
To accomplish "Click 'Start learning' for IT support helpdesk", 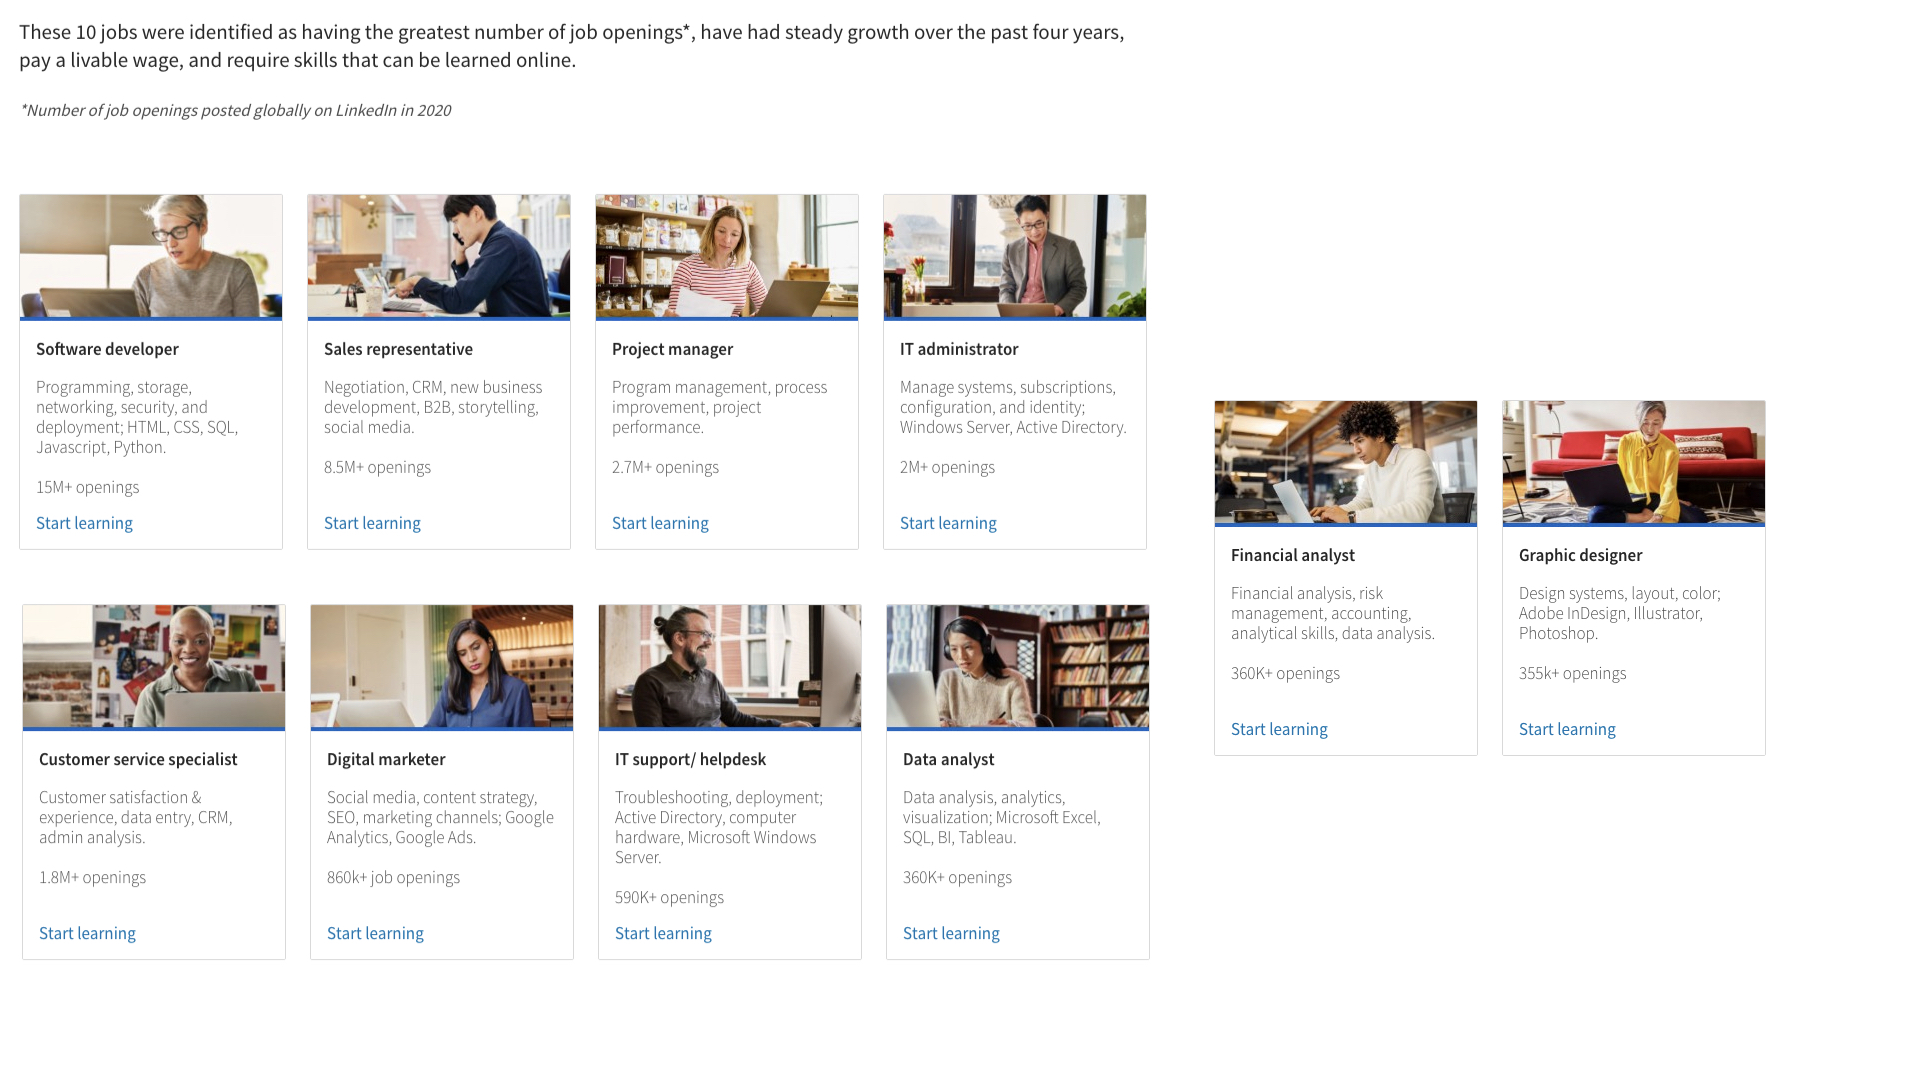I will coord(663,932).
